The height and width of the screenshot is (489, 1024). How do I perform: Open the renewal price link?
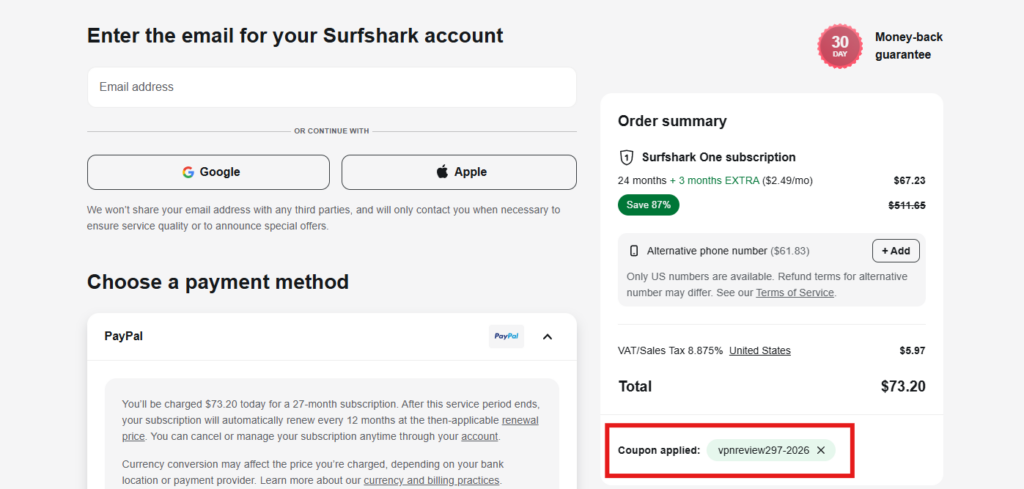[330, 428]
